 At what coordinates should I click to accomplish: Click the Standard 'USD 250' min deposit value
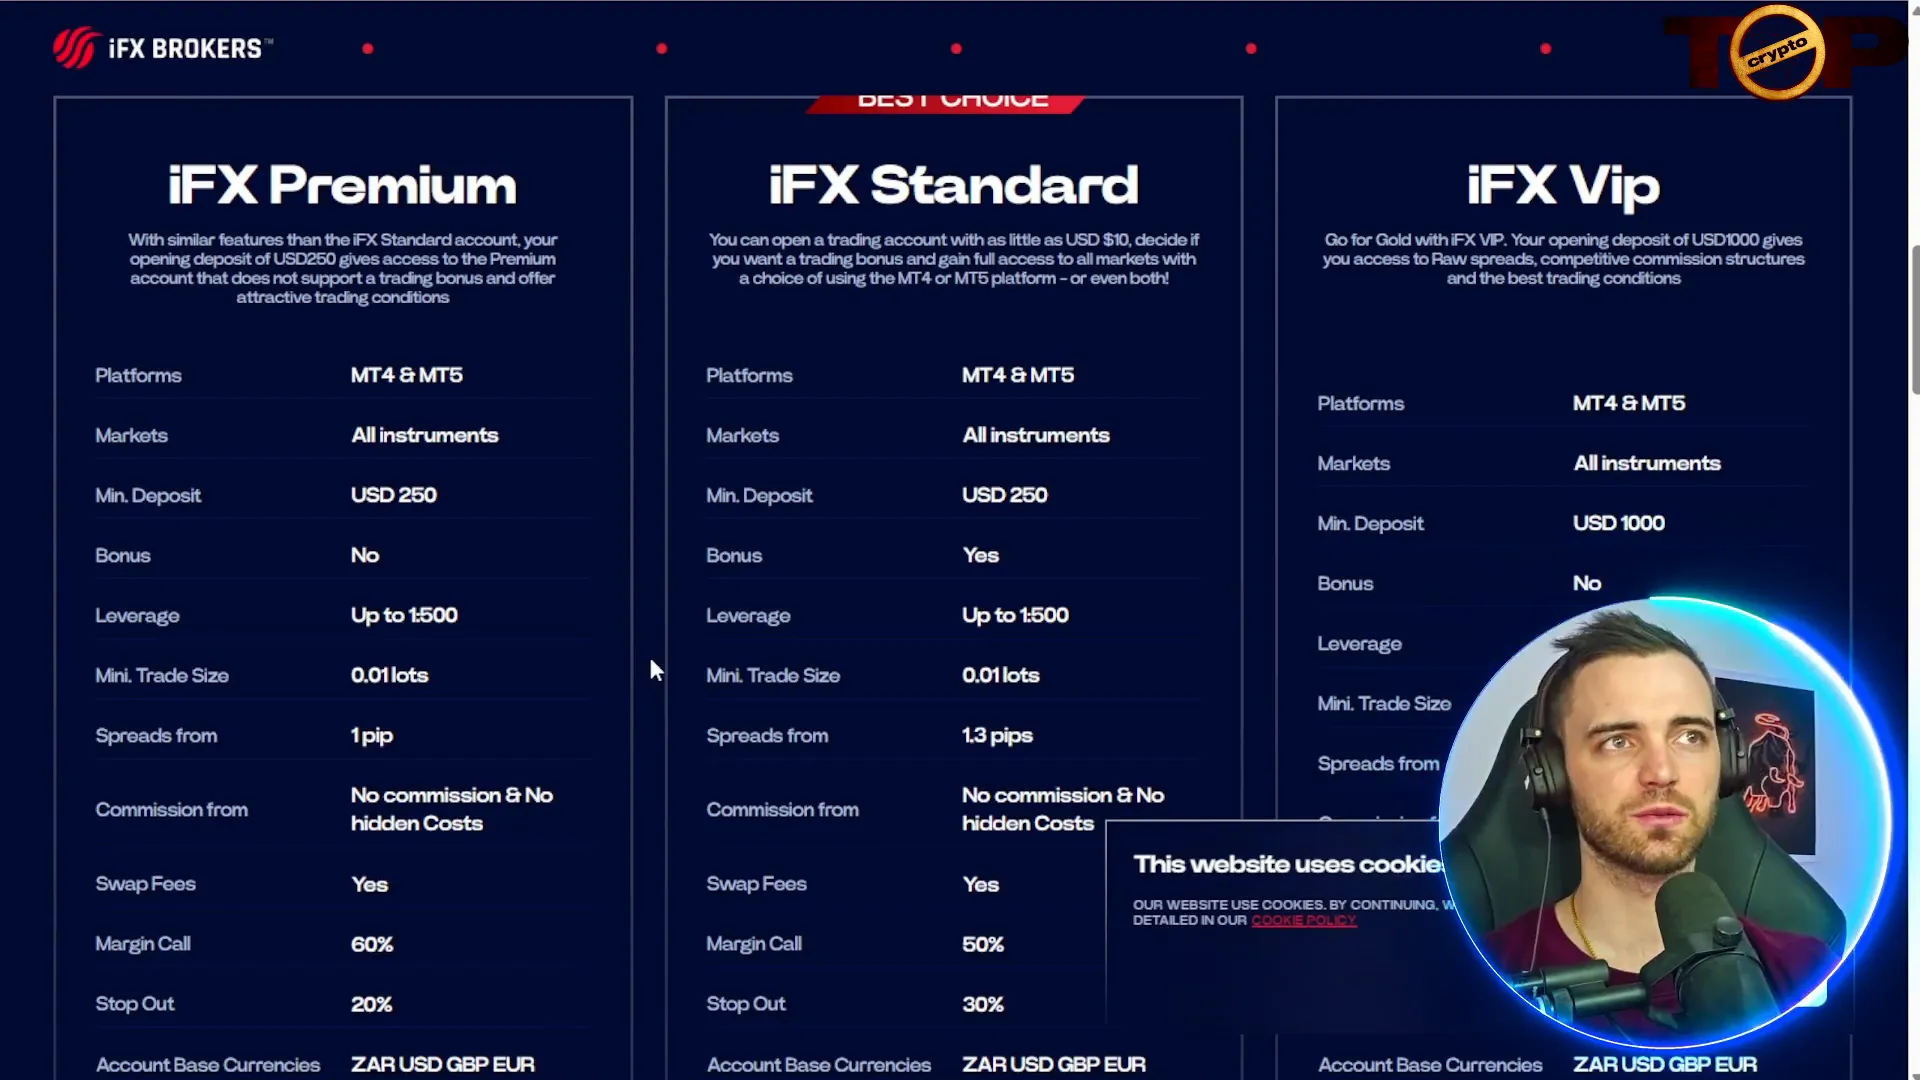click(x=1004, y=495)
